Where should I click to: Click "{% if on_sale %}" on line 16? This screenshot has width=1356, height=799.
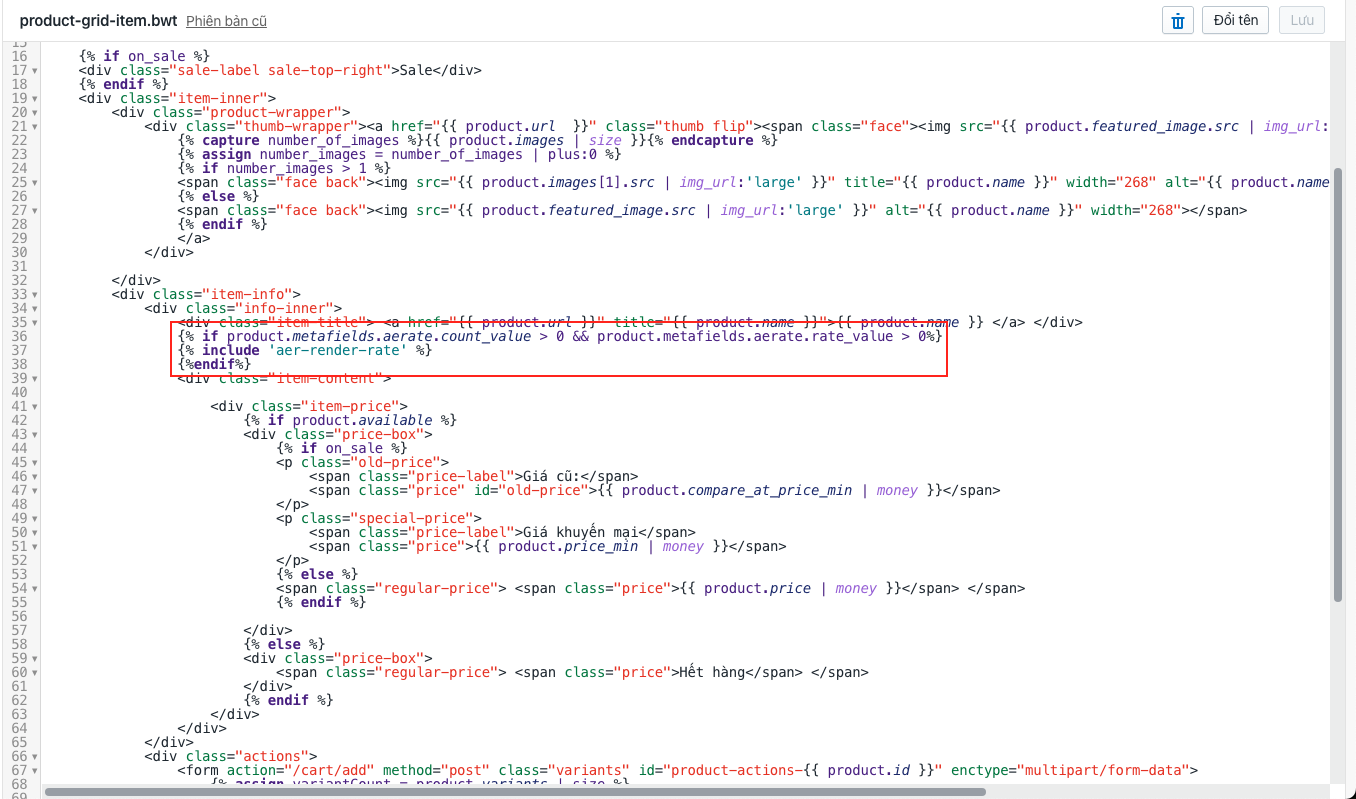click(x=144, y=56)
